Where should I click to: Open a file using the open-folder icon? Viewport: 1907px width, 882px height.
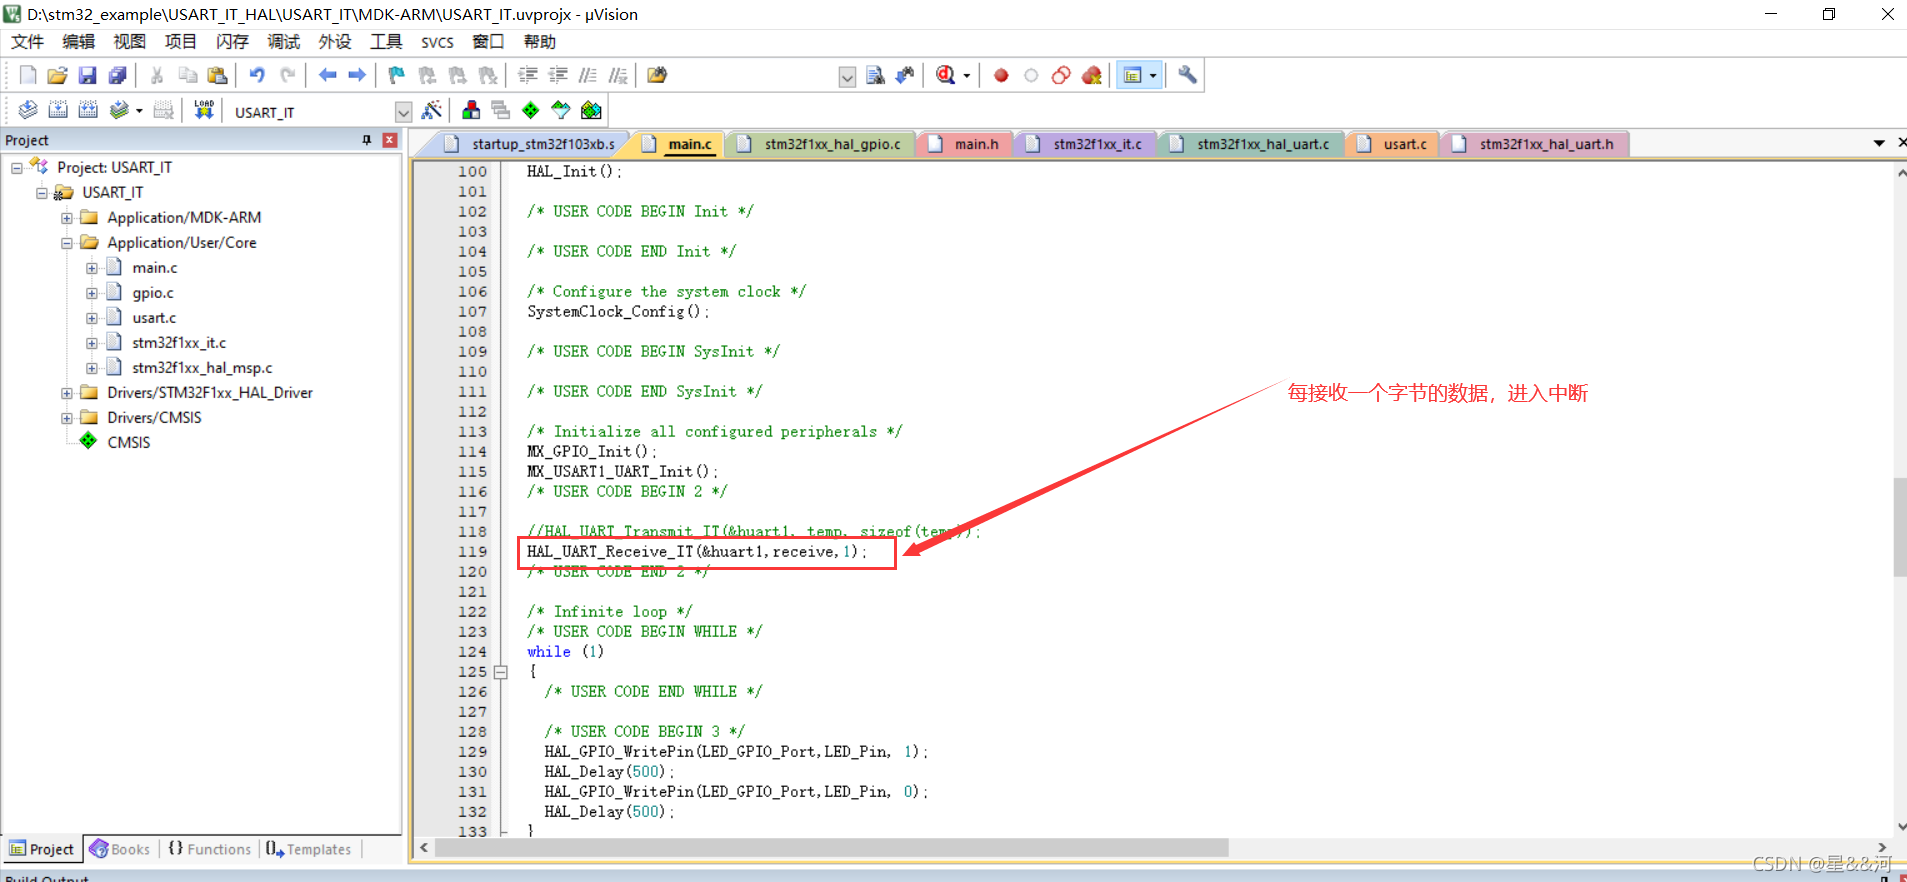pos(58,75)
